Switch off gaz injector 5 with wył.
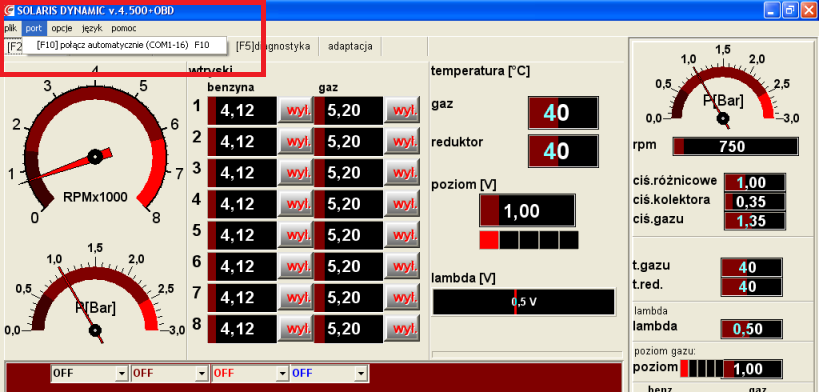 402,235
